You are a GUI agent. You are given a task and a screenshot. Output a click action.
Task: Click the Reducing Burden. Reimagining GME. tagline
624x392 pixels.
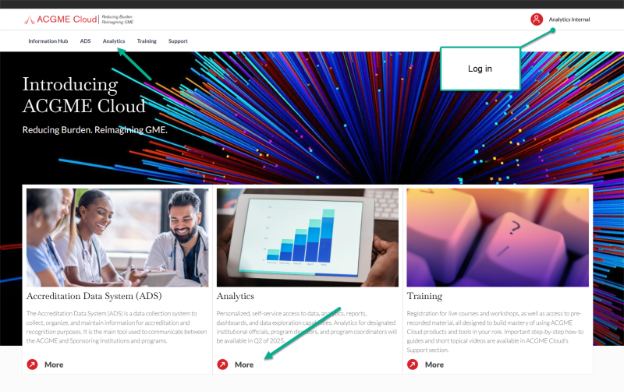[x=95, y=130]
